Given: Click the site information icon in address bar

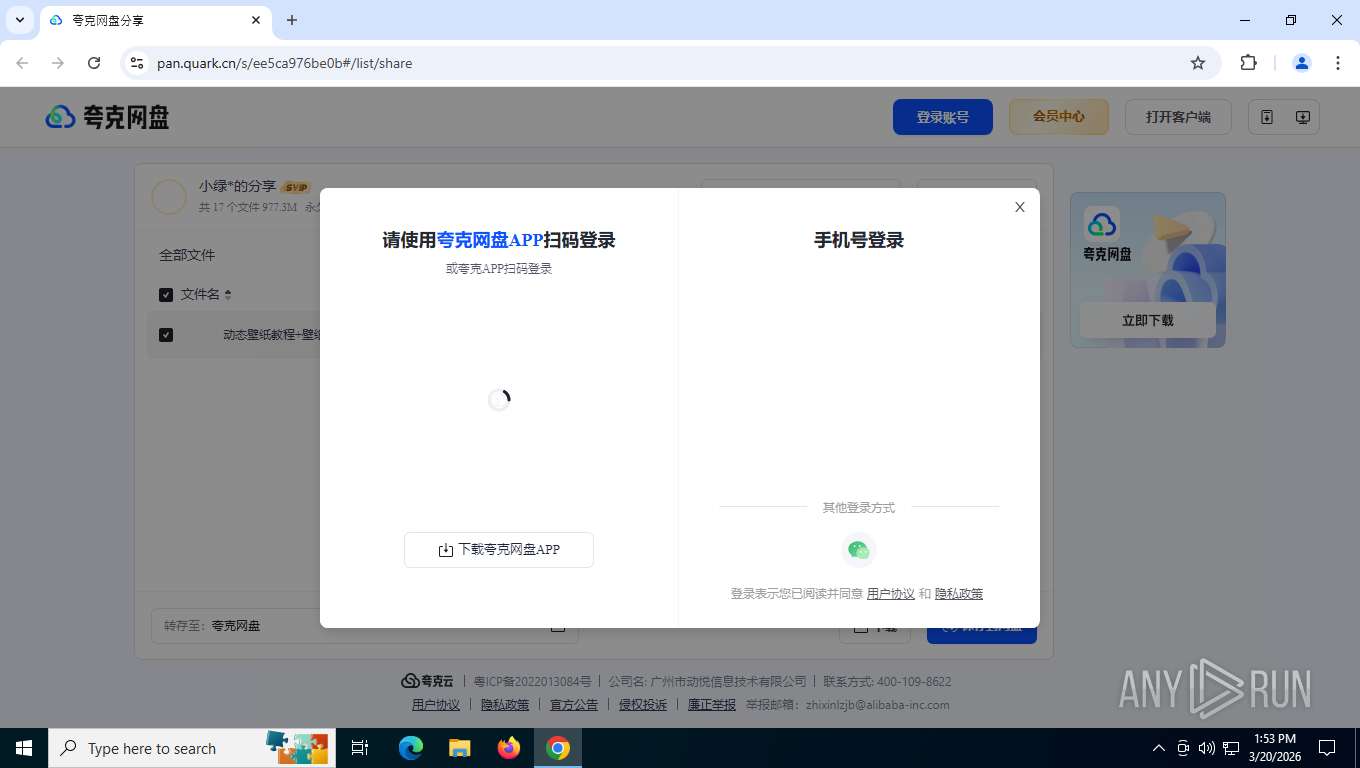Looking at the screenshot, I should (137, 63).
